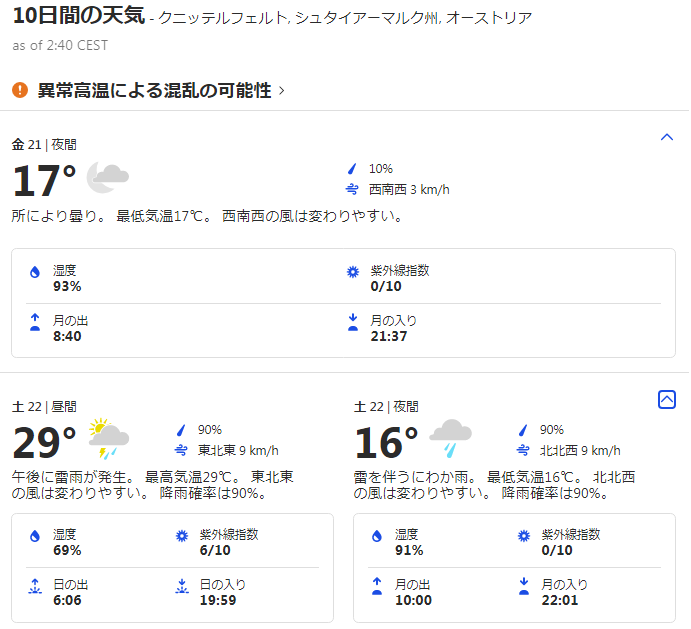Click the partly cloudy moon icon by 17°

coord(108,178)
